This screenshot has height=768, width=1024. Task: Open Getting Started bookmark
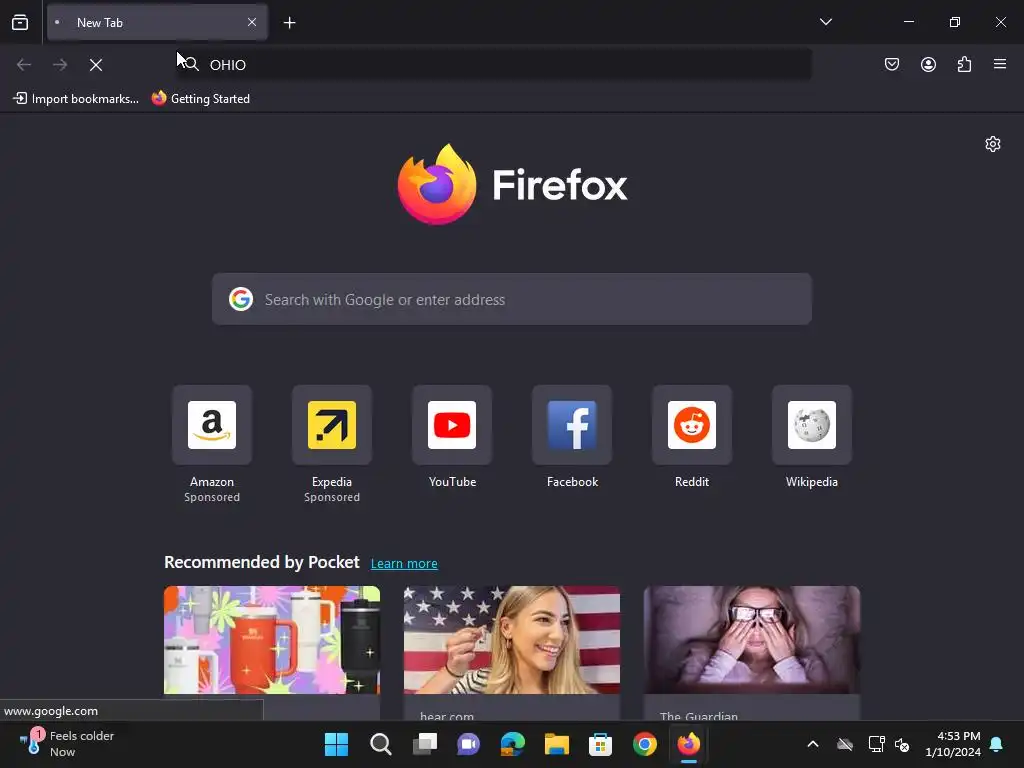coord(201,99)
